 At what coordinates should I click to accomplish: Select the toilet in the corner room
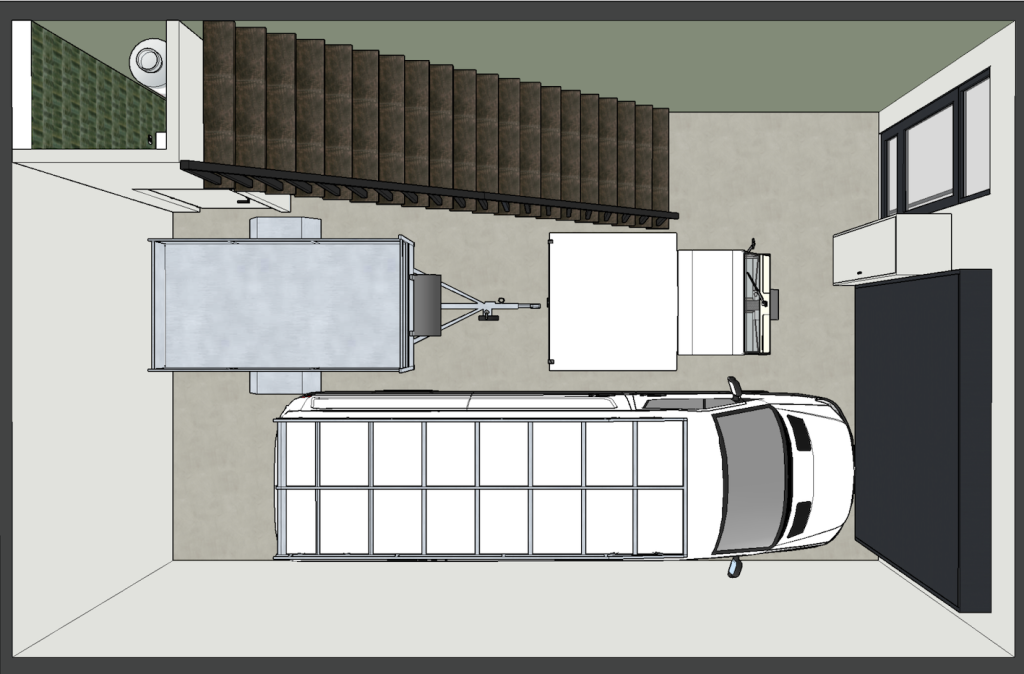coord(149,60)
